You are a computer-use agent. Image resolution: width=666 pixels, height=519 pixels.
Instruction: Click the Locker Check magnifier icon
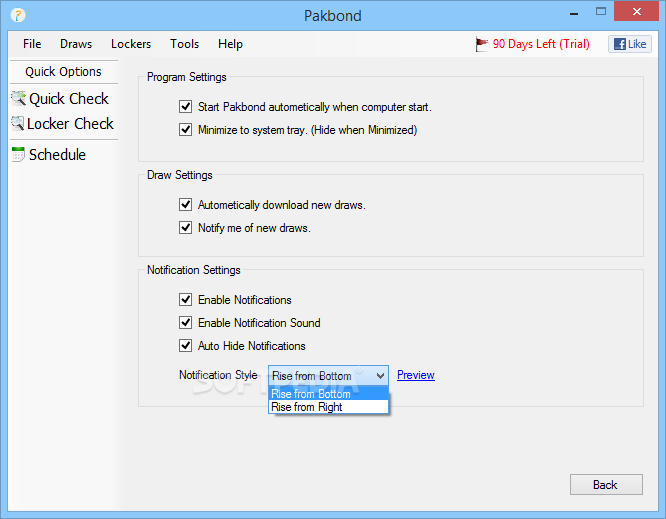[17, 124]
